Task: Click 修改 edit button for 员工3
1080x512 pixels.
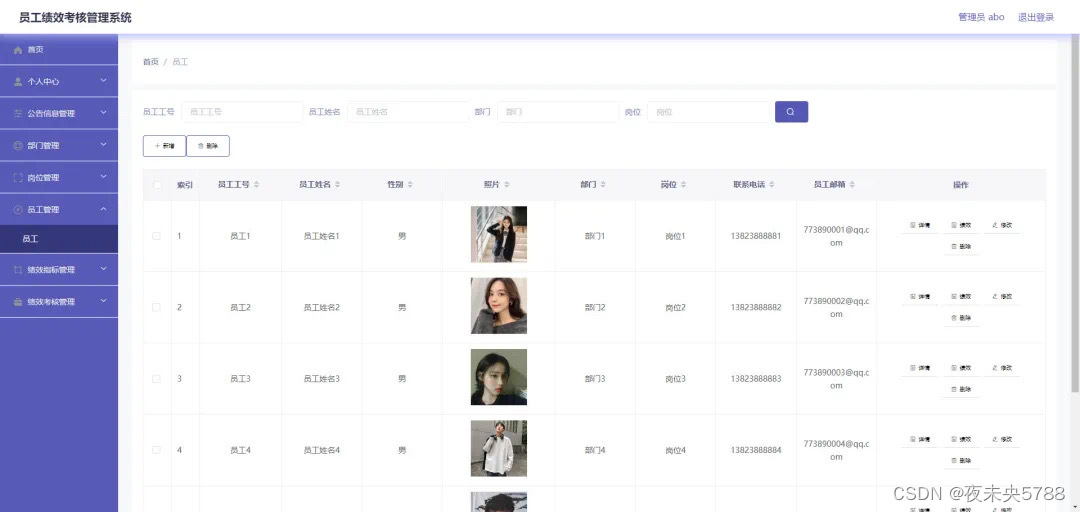Action: pyautogui.click(x=1002, y=368)
